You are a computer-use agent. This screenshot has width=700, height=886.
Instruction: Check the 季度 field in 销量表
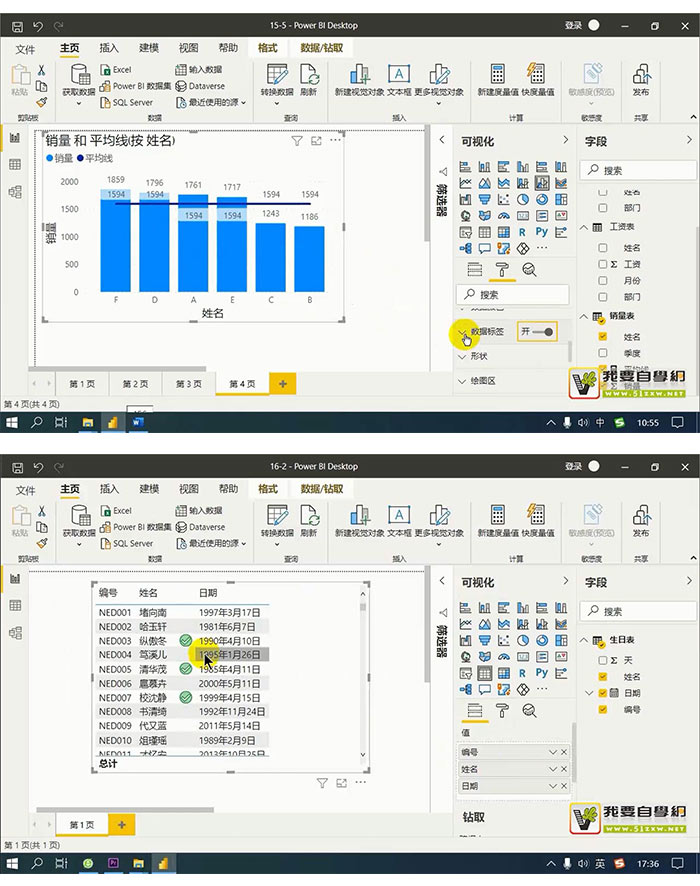pos(603,353)
